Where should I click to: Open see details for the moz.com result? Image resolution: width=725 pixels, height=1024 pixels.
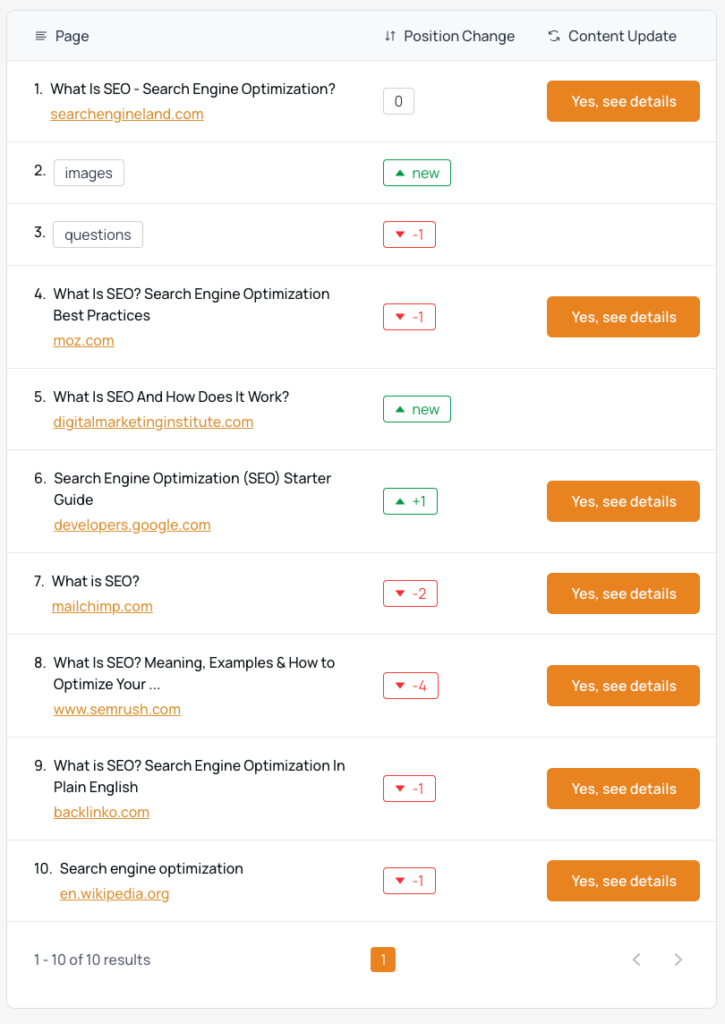pyautogui.click(x=622, y=316)
